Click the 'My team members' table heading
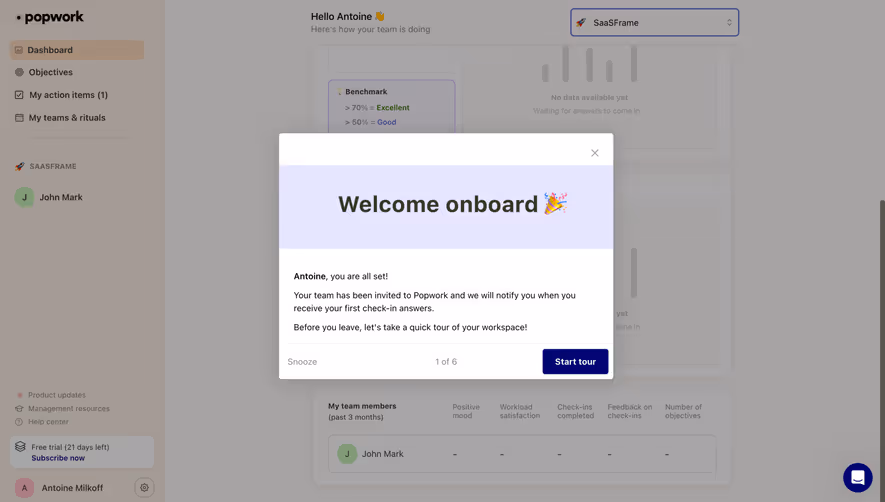This screenshot has height=502, width=885. coord(362,406)
